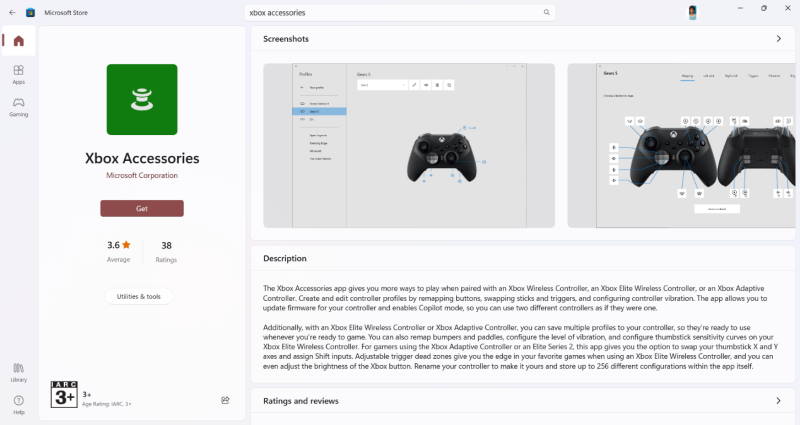Open the second controller mapping screenshot
The width and height of the screenshot is (800, 425).
682,145
